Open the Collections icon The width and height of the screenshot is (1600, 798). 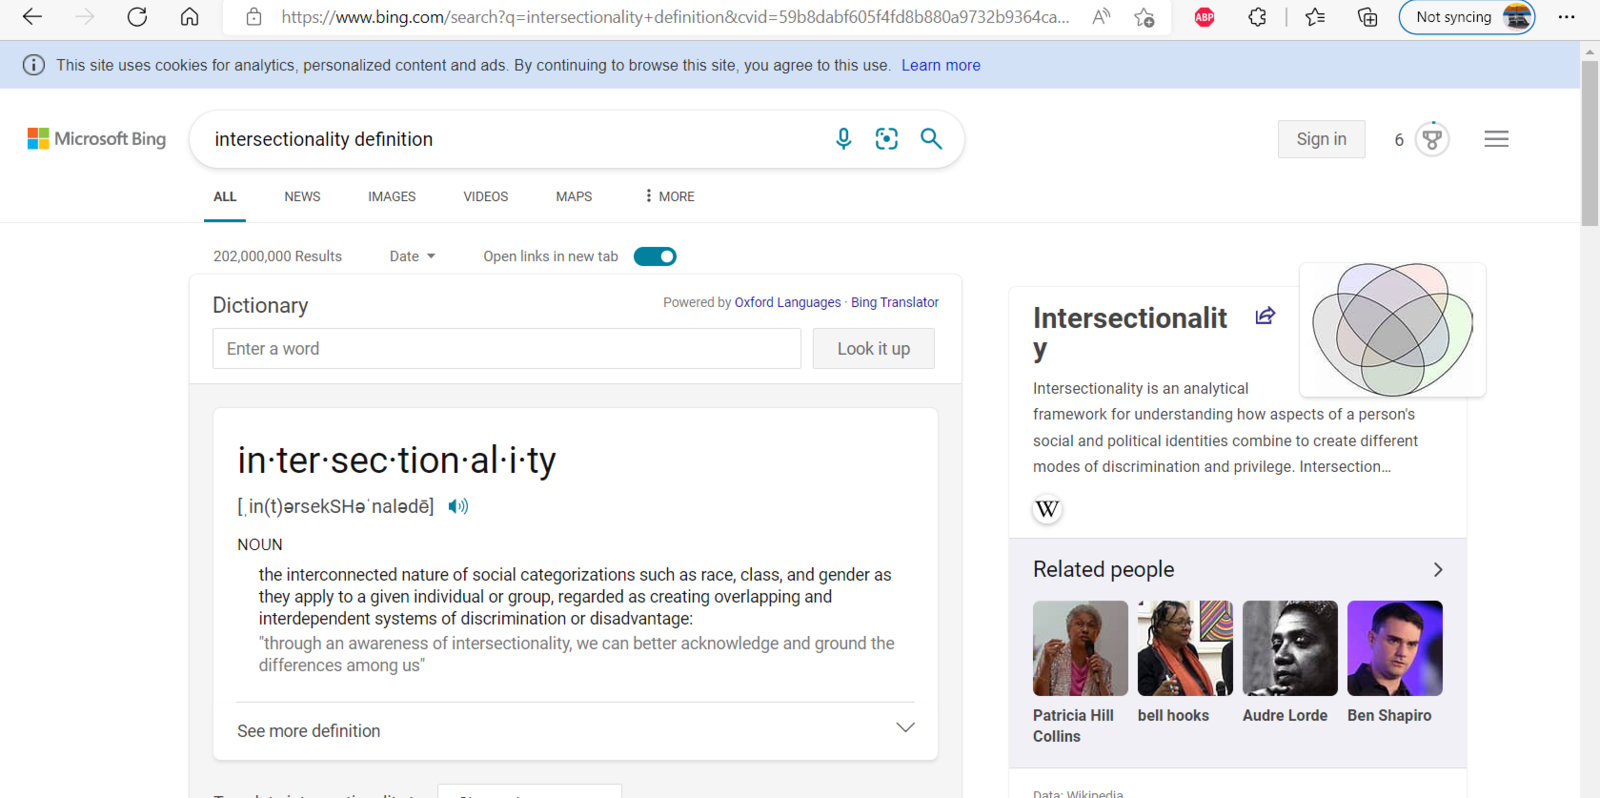[1367, 17]
